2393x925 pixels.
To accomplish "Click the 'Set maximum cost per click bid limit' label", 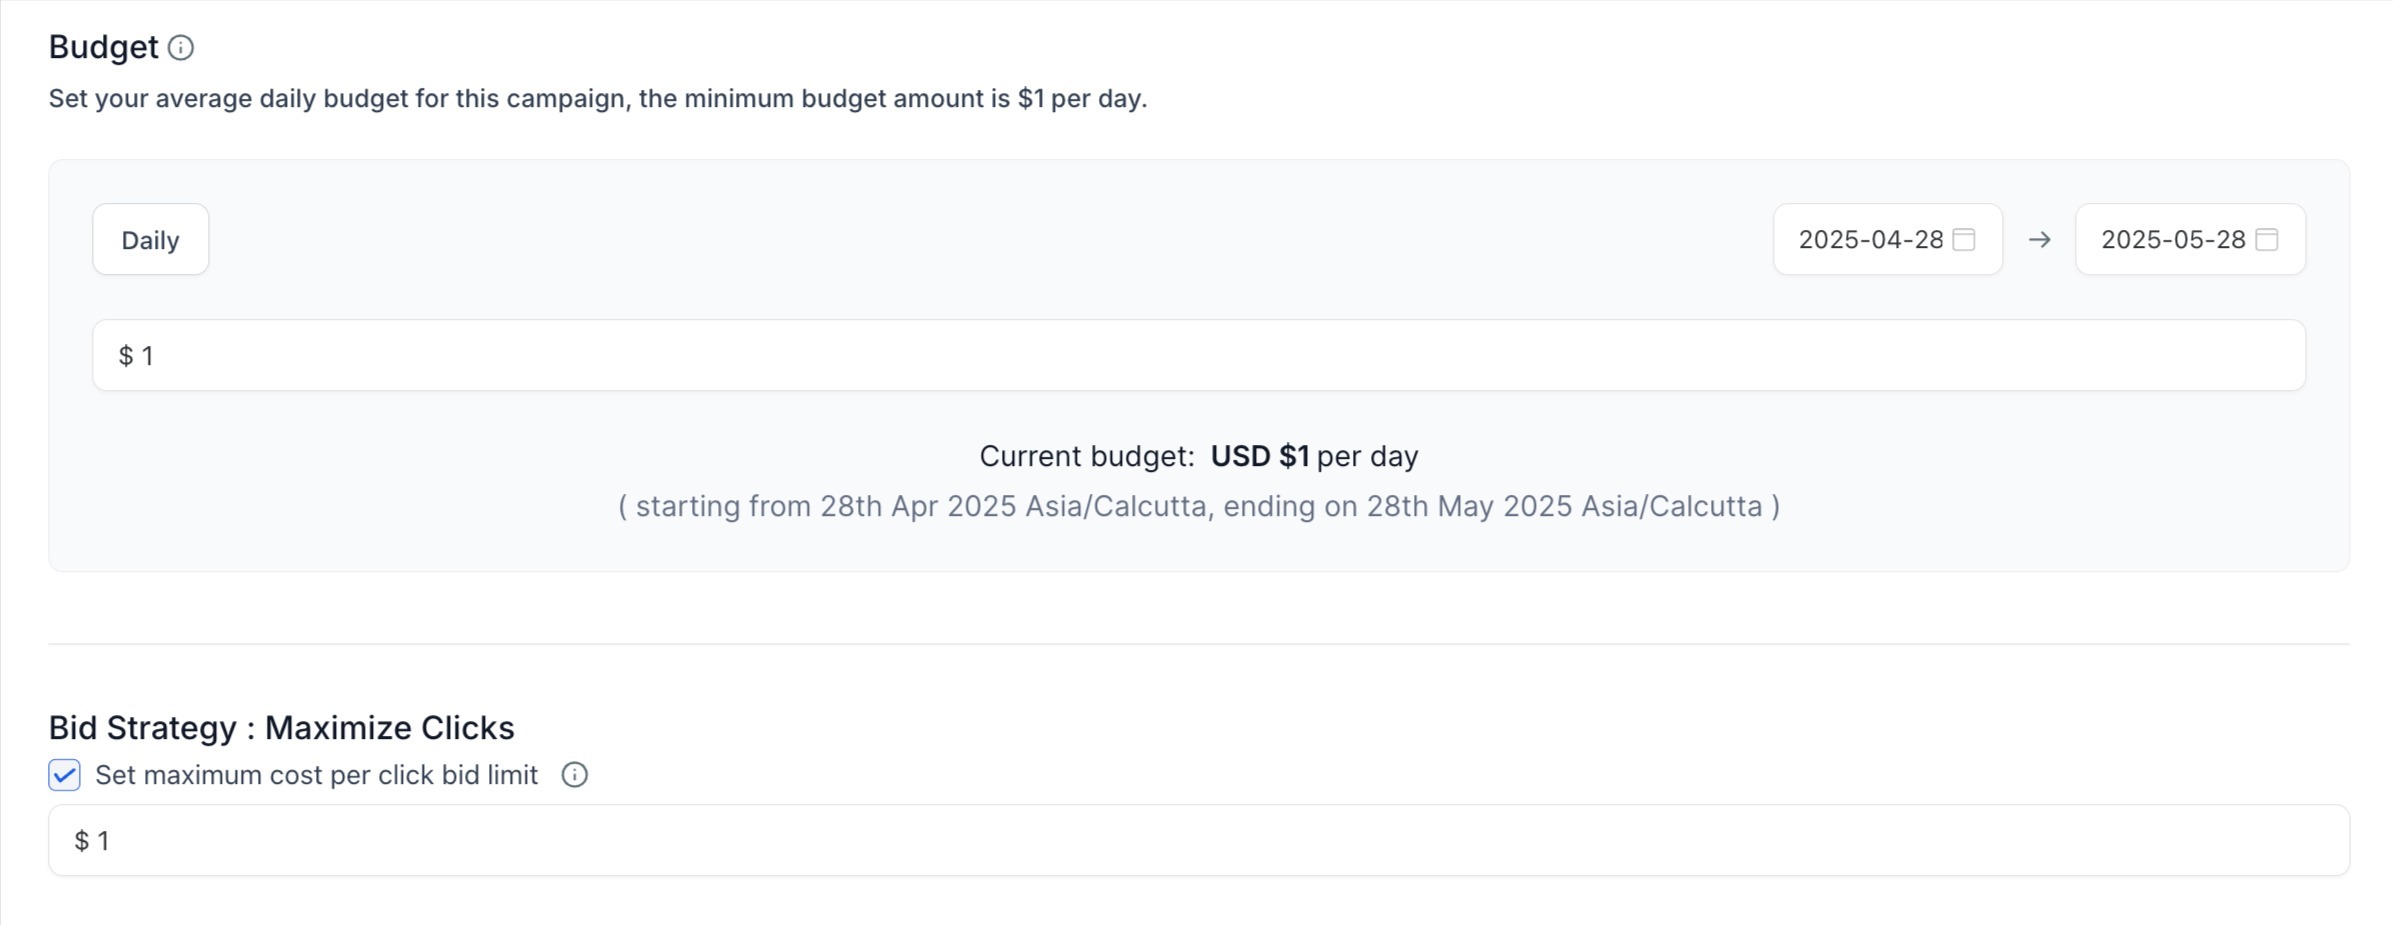I will click(x=316, y=775).
